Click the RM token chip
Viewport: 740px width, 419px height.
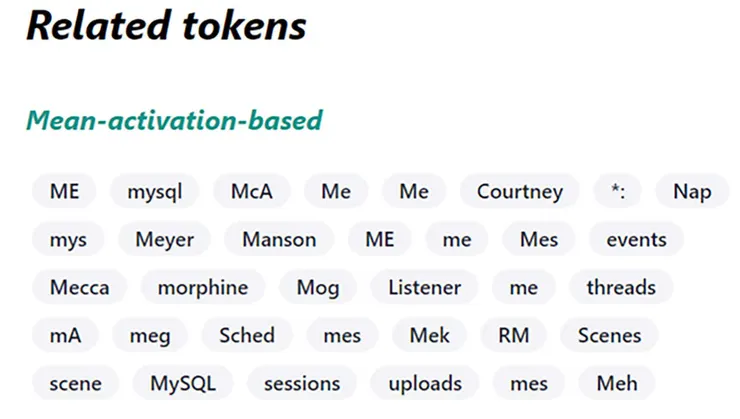click(514, 335)
